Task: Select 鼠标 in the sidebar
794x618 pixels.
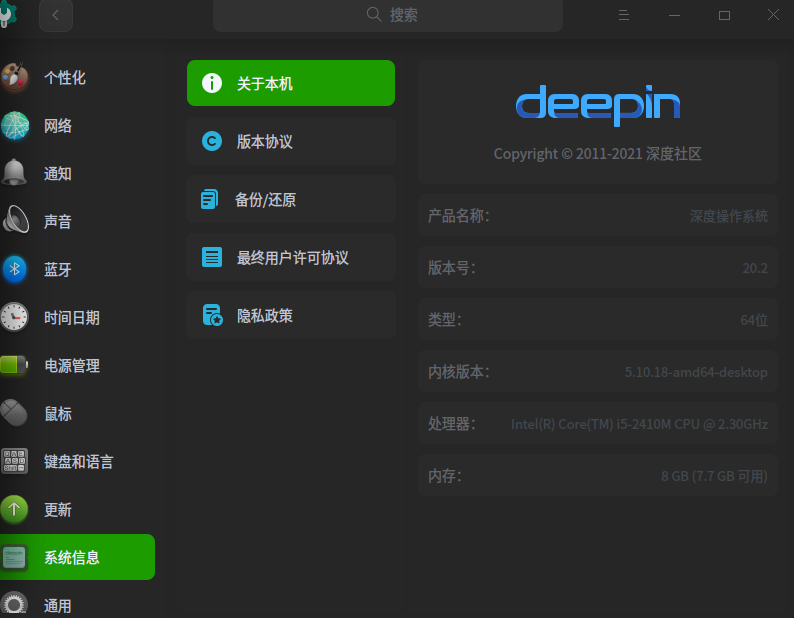Action: tap(58, 413)
